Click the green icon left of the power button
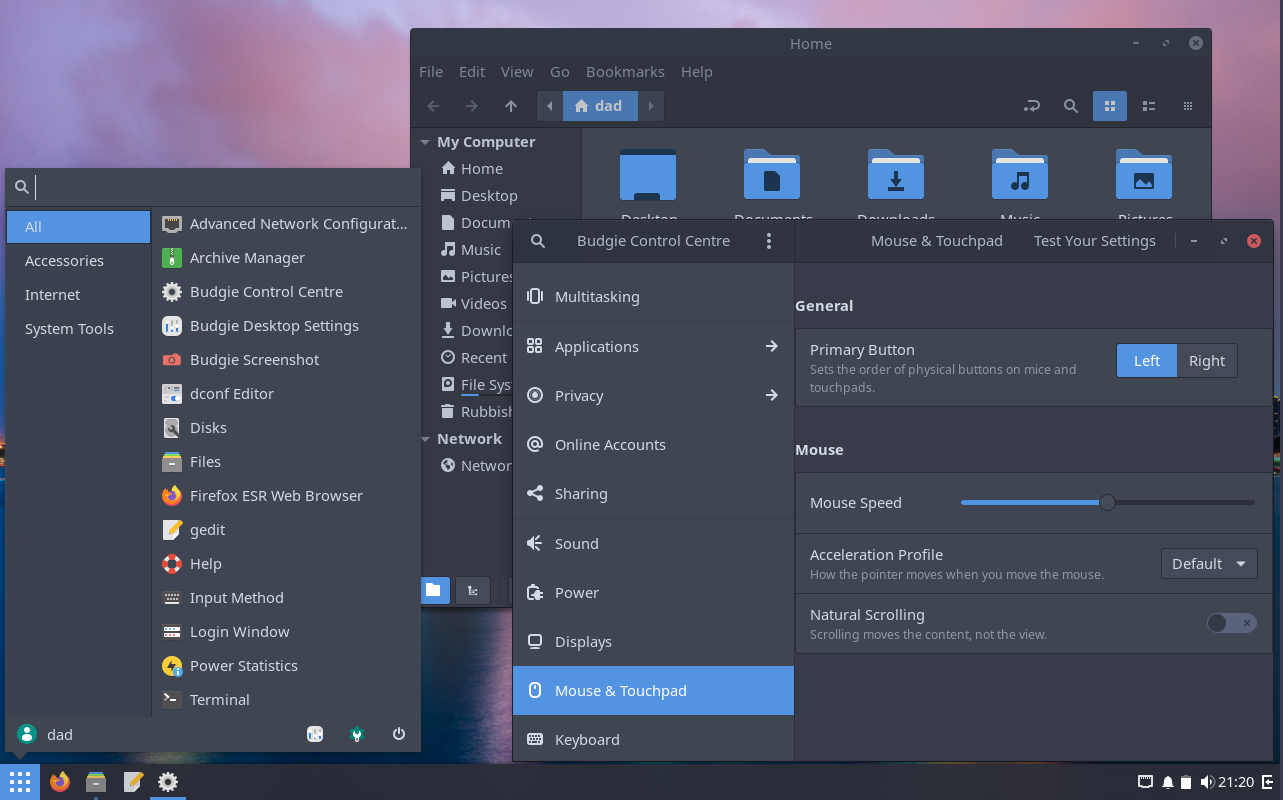The image size is (1283, 800). click(357, 734)
